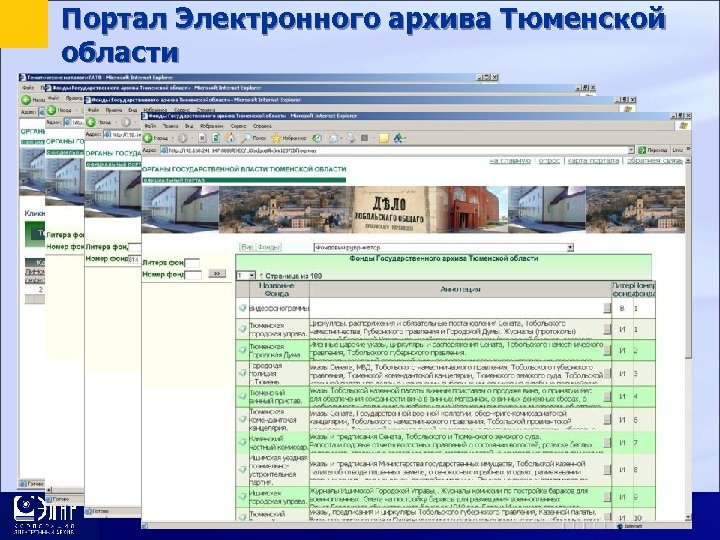720x540 pixels.
Task: Click the scroll up arrow of front window
Action: point(687,161)
